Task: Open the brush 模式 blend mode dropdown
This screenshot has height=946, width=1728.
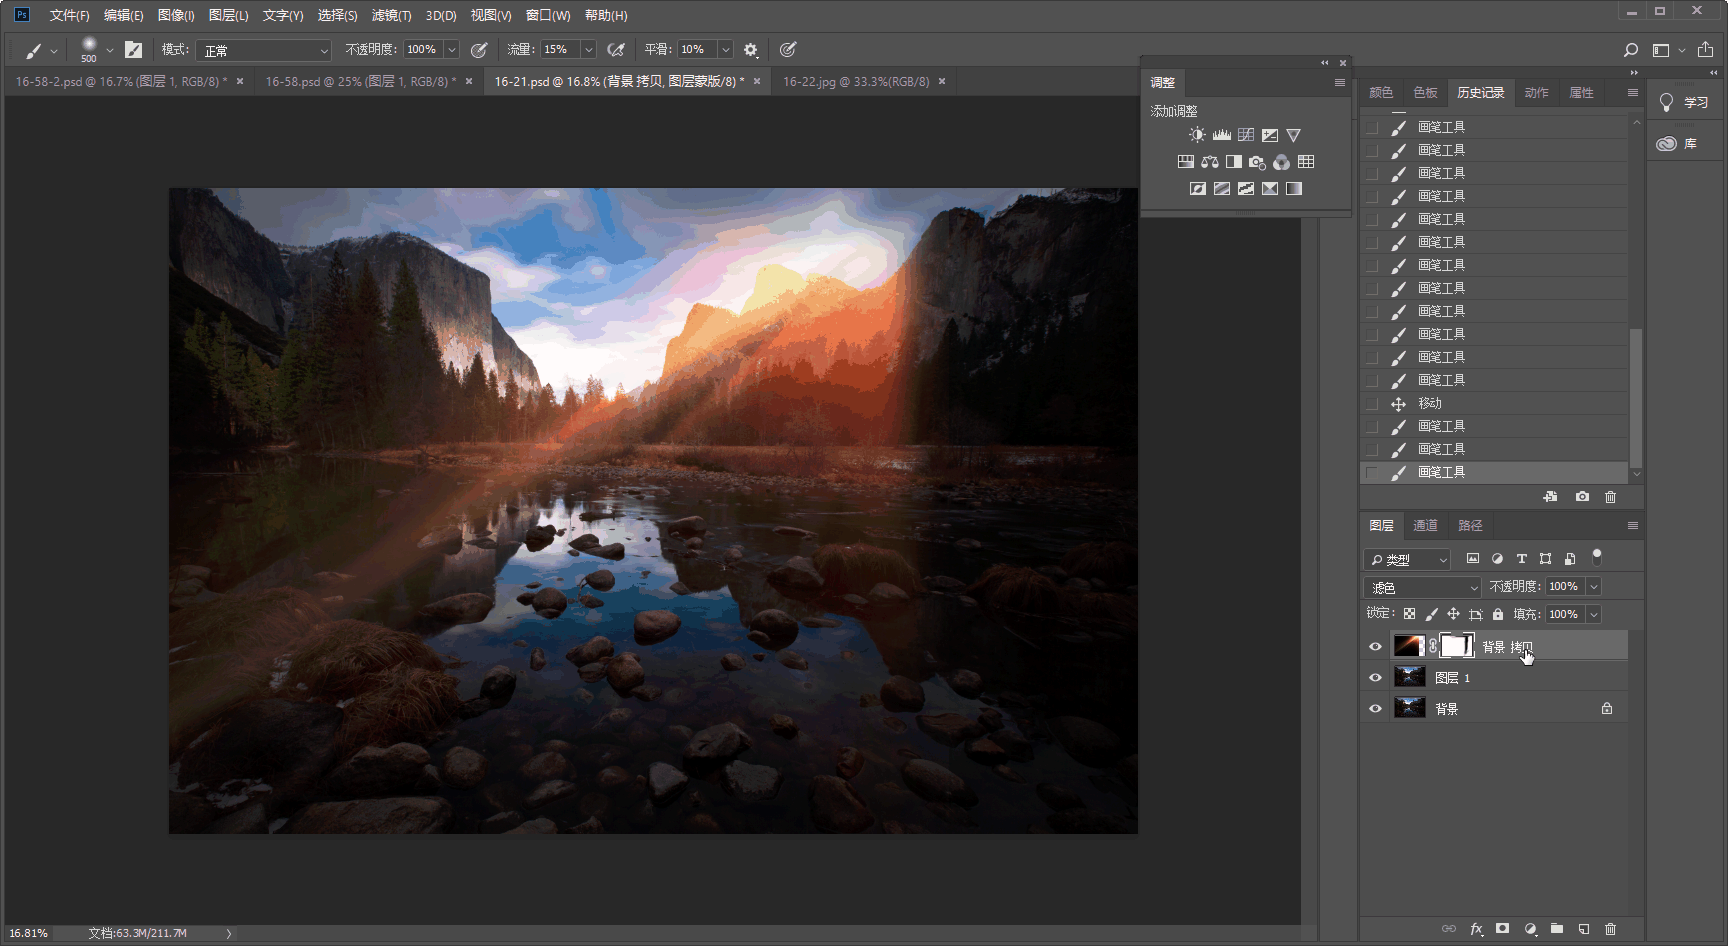Action: point(264,50)
